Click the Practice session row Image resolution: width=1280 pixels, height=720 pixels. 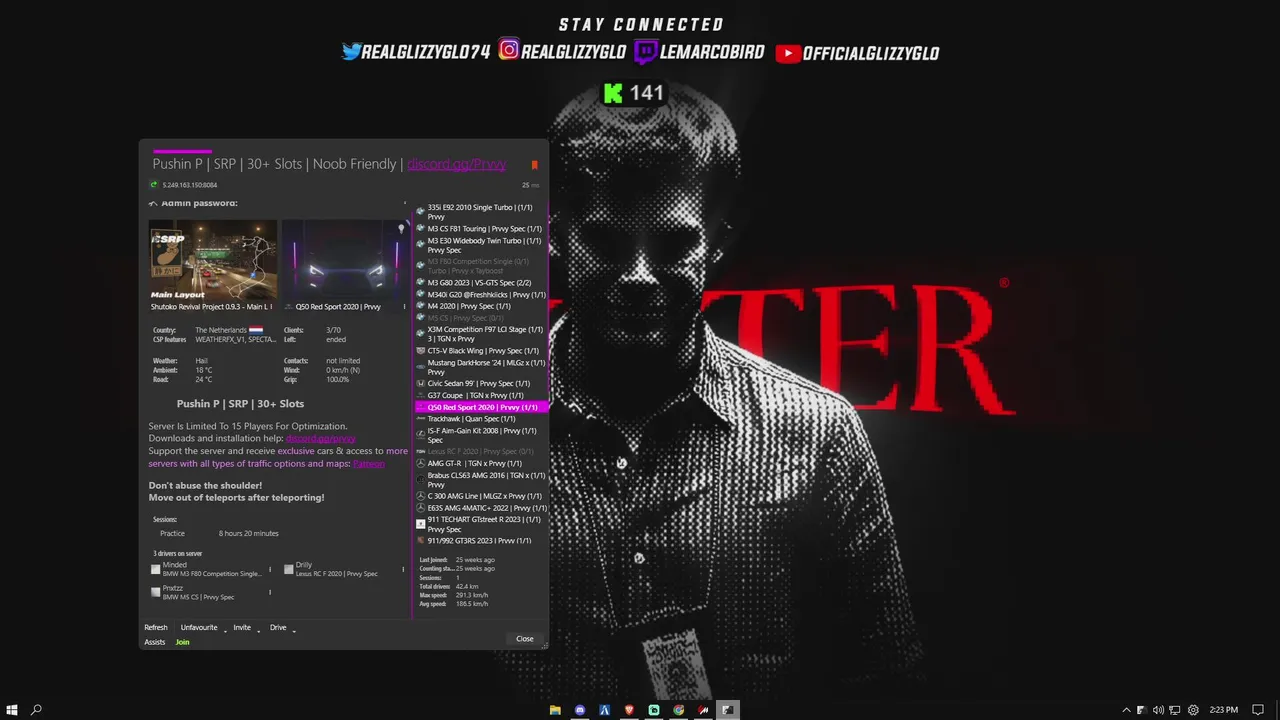[x=220, y=533]
